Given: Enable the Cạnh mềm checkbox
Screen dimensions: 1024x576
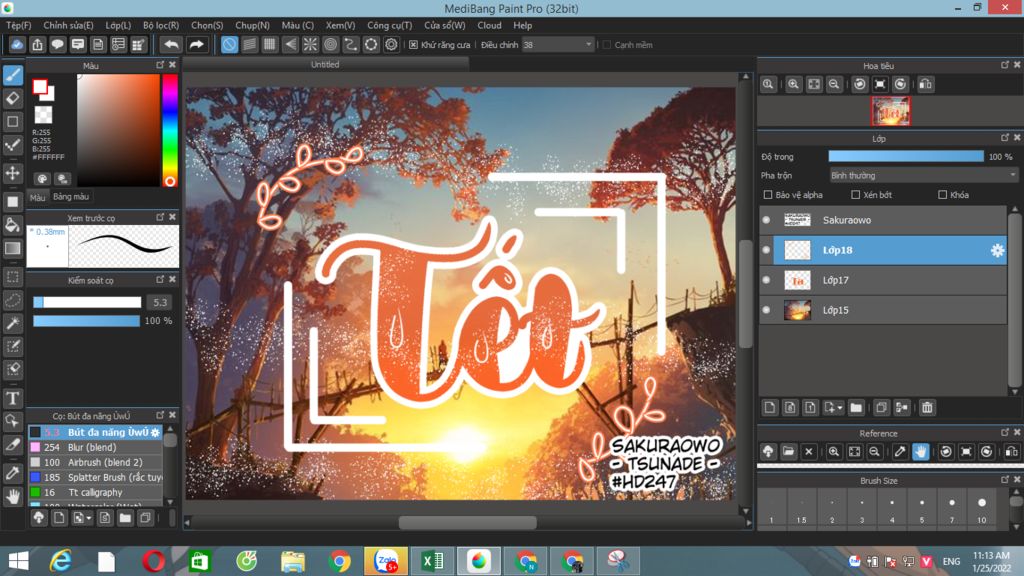Looking at the screenshot, I should coord(607,45).
